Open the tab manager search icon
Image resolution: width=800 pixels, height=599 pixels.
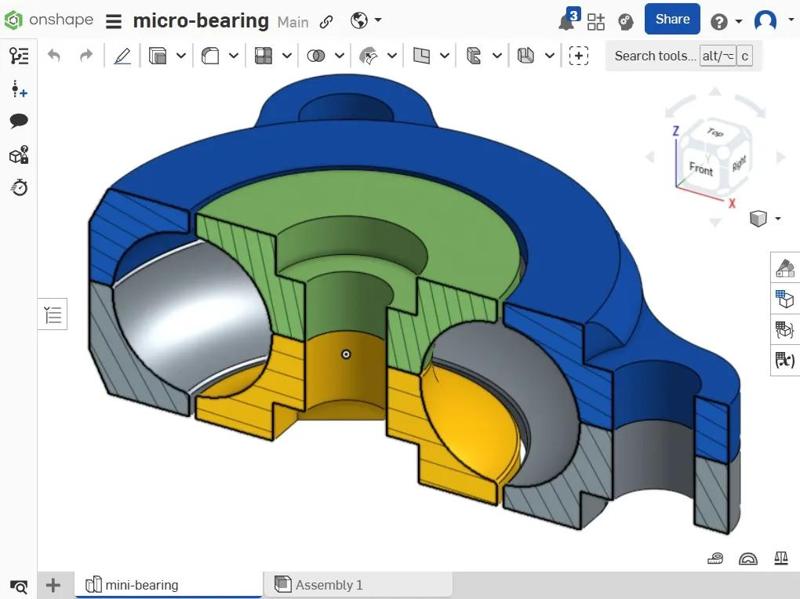(19, 587)
